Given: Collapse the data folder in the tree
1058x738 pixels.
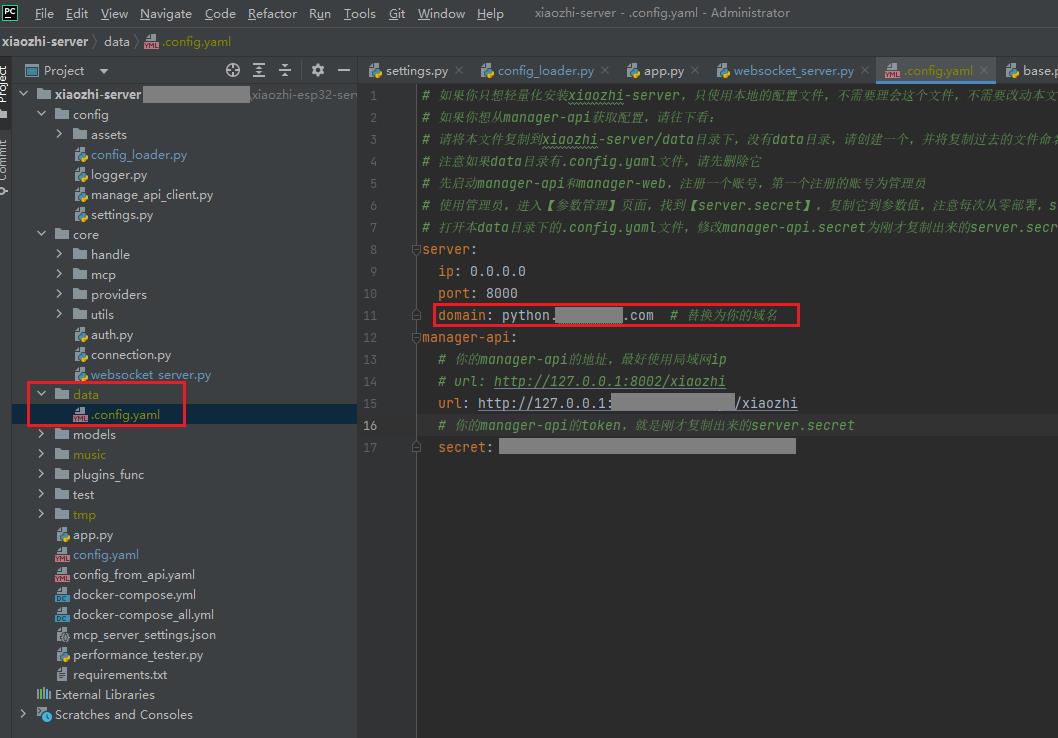Looking at the screenshot, I should pos(41,394).
